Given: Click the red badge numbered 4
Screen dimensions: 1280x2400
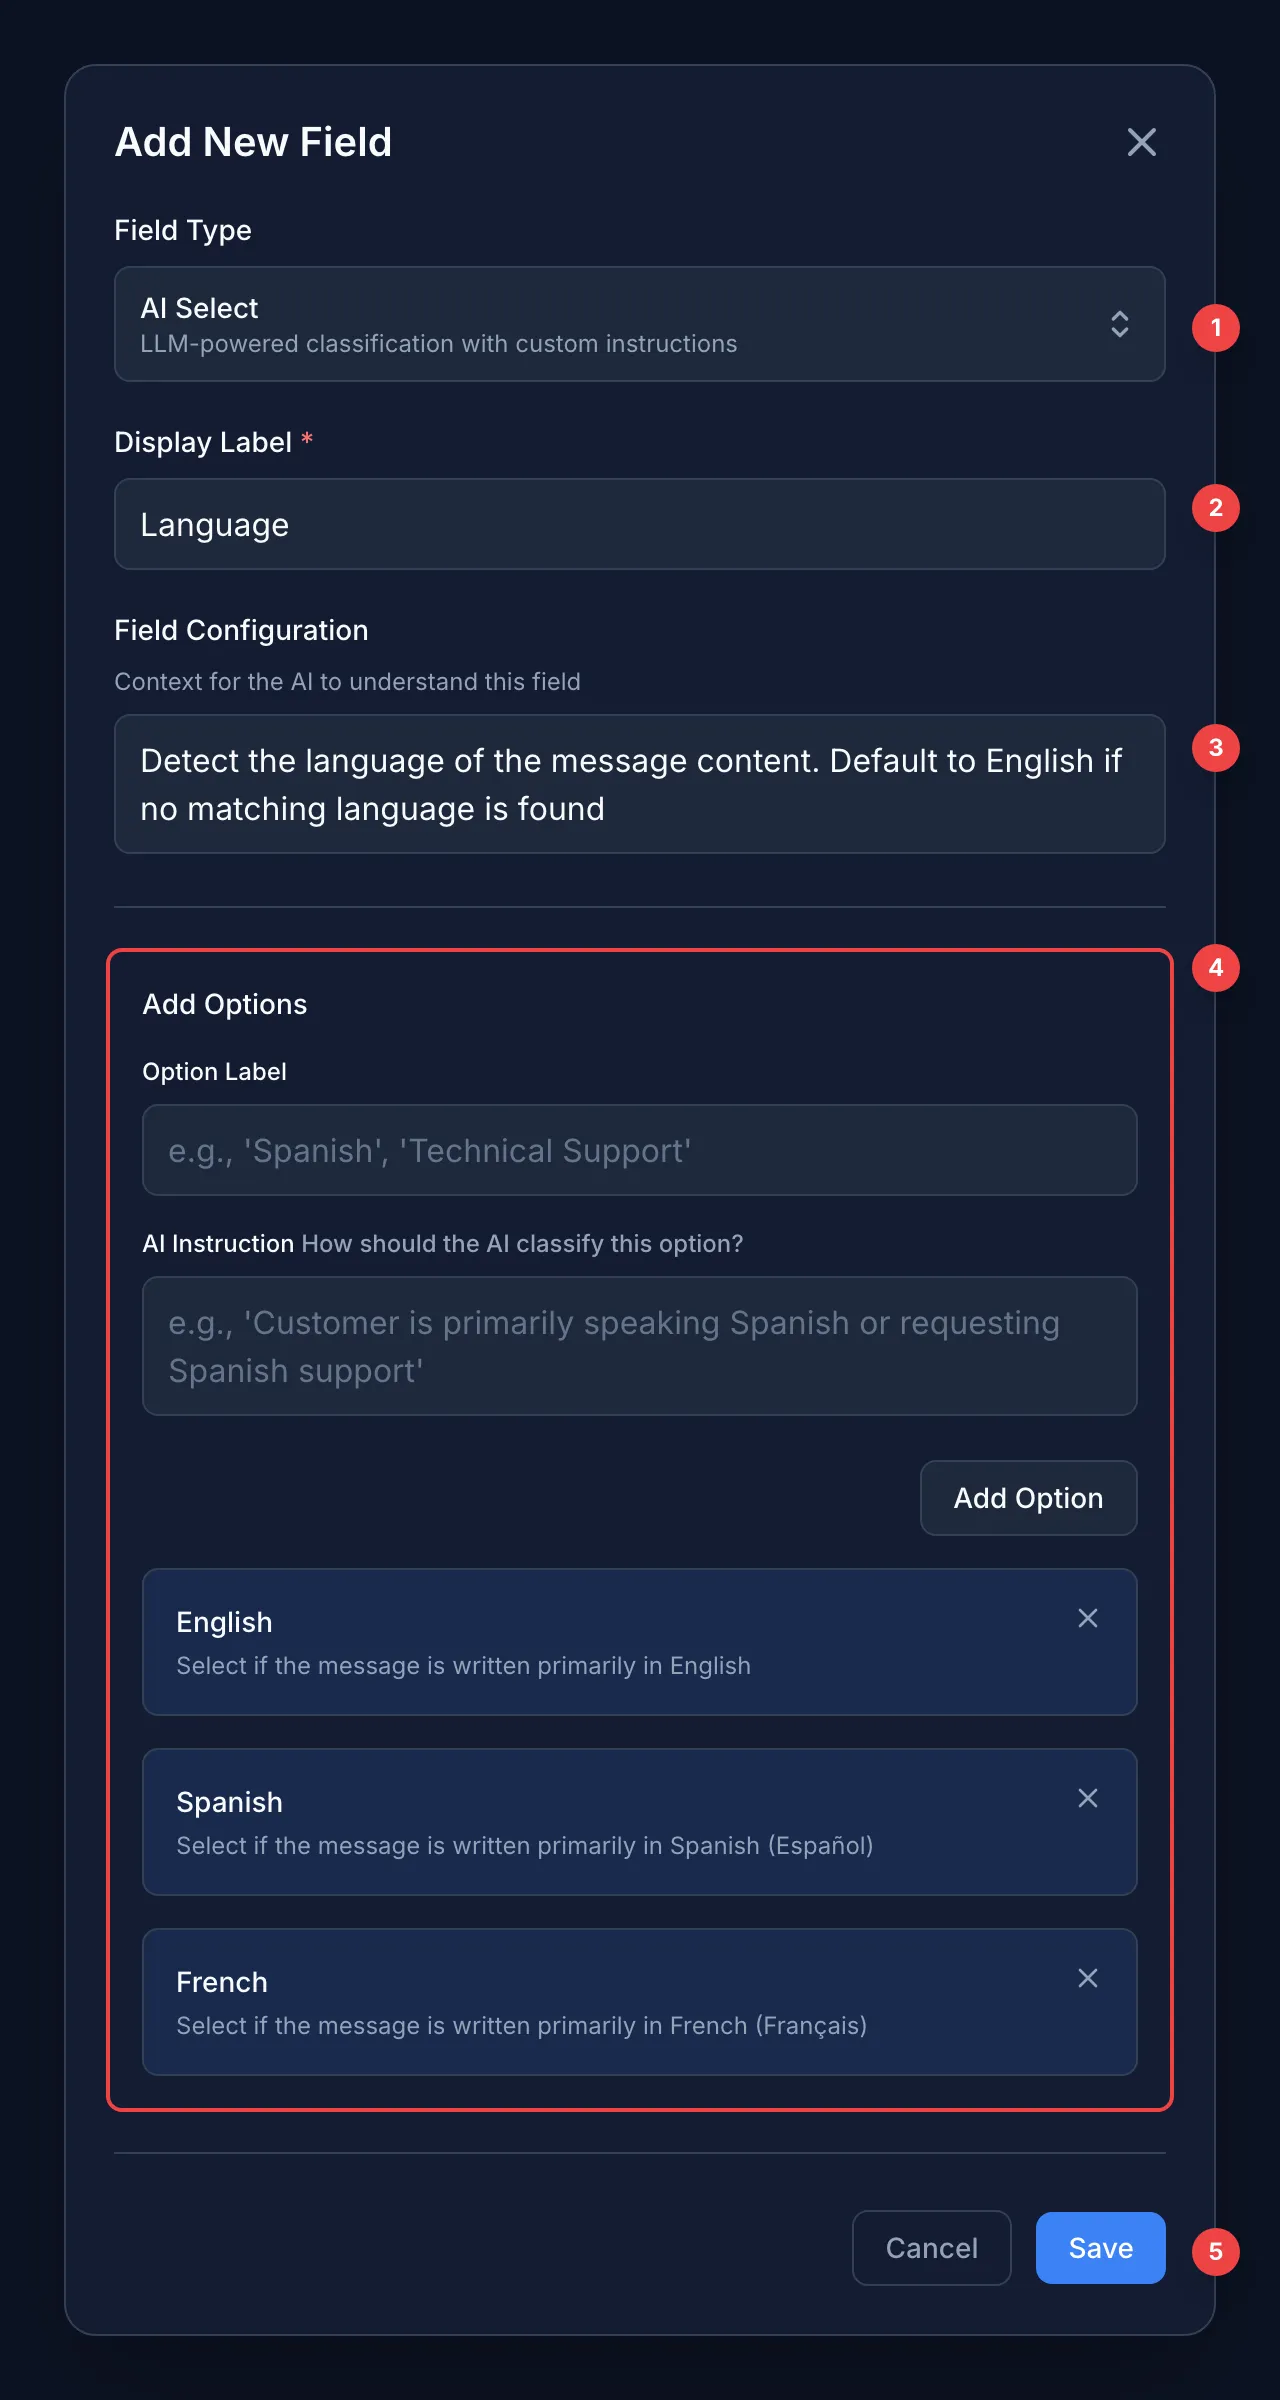Looking at the screenshot, I should coord(1216,967).
